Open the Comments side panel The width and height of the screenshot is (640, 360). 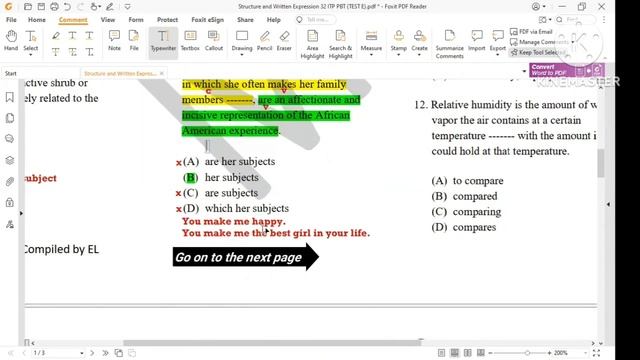click(10, 139)
